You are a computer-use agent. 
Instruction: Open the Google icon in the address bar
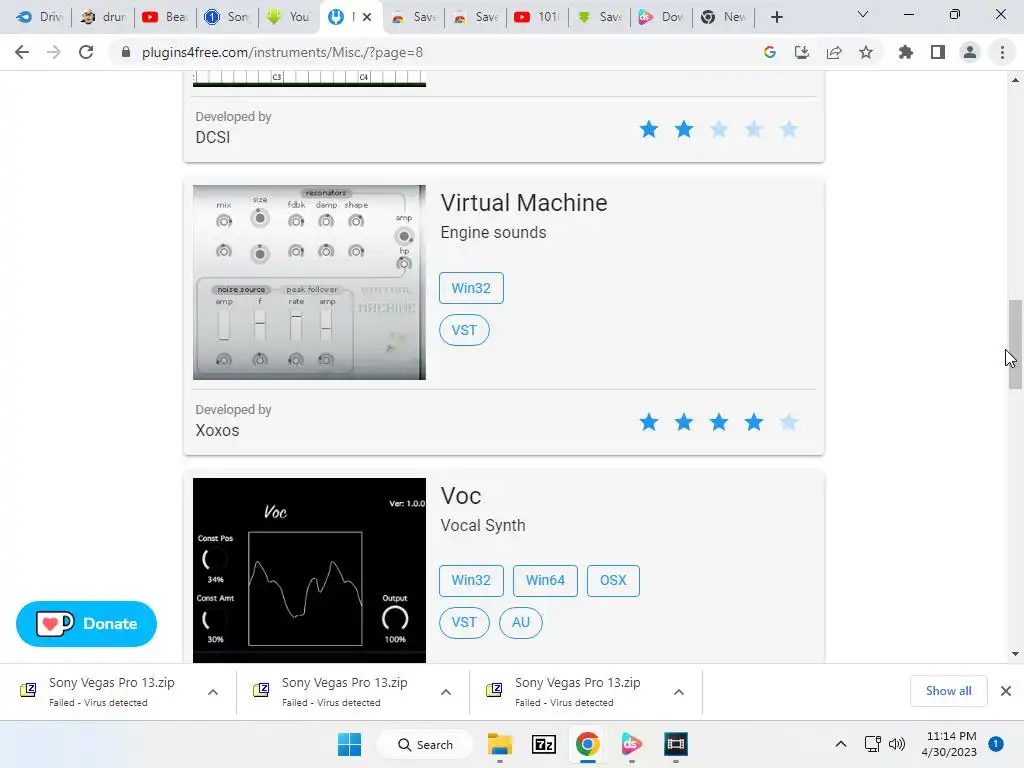click(x=769, y=52)
